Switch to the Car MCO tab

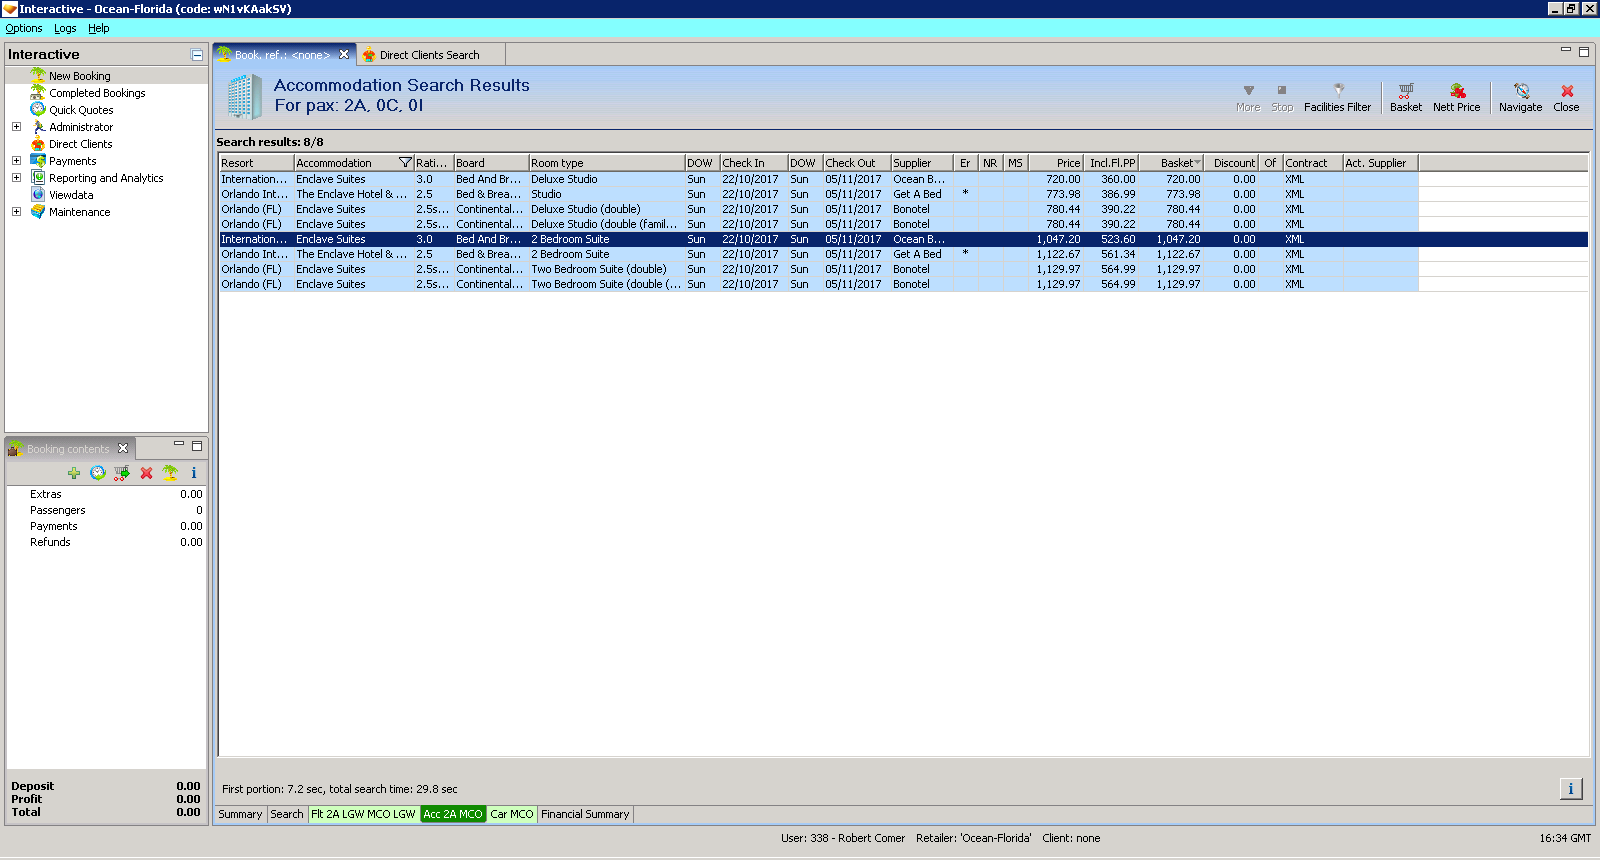(512, 814)
